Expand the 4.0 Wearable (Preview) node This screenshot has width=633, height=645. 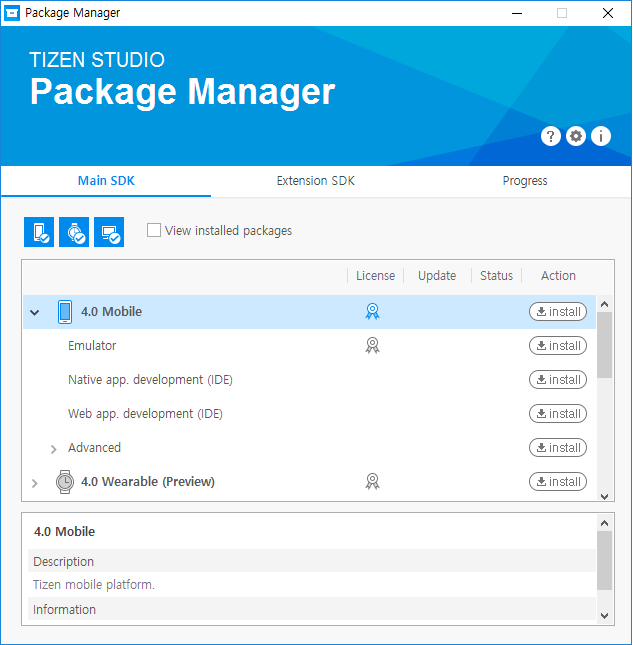[35, 483]
